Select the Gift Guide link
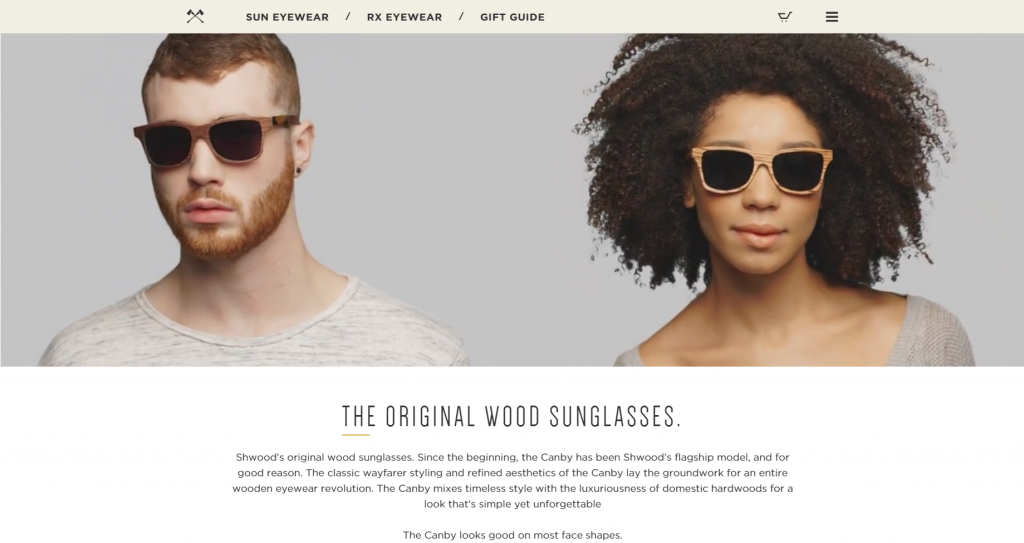The width and height of the screenshot is (1024, 543). (512, 17)
